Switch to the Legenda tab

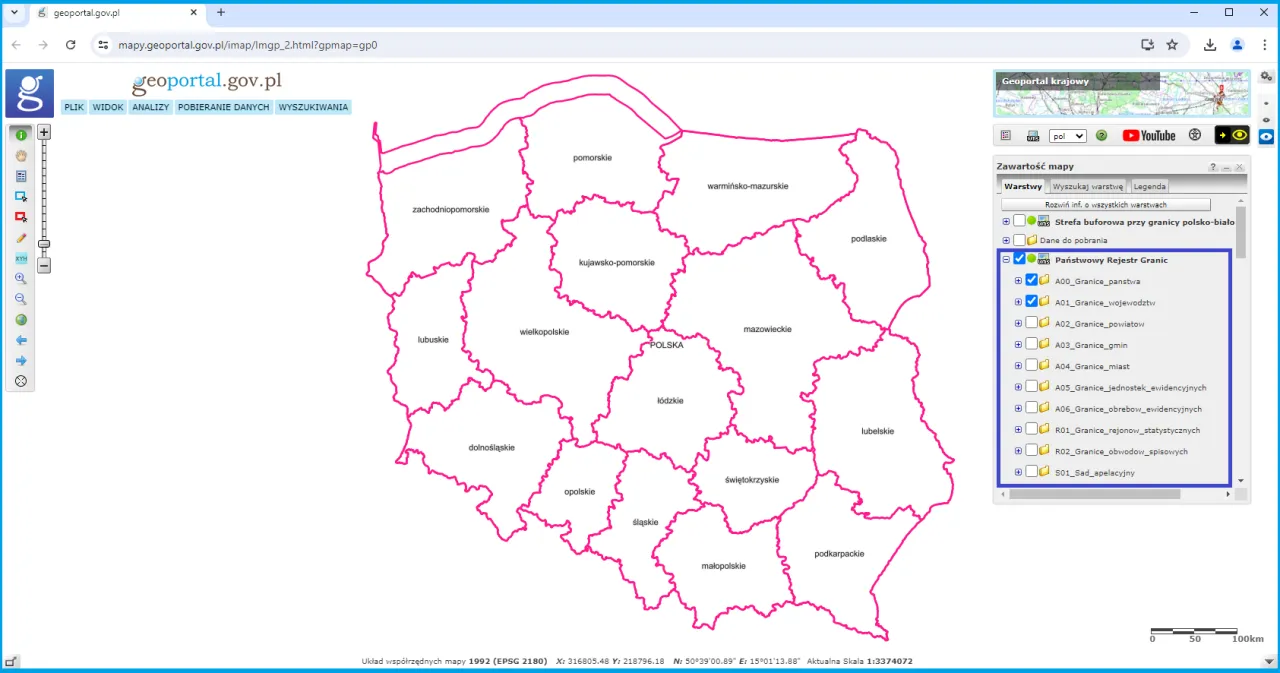(1148, 186)
